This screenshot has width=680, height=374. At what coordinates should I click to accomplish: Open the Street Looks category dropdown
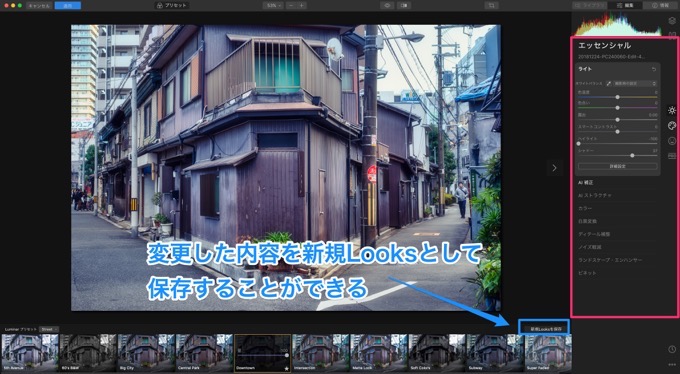point(49,329)
